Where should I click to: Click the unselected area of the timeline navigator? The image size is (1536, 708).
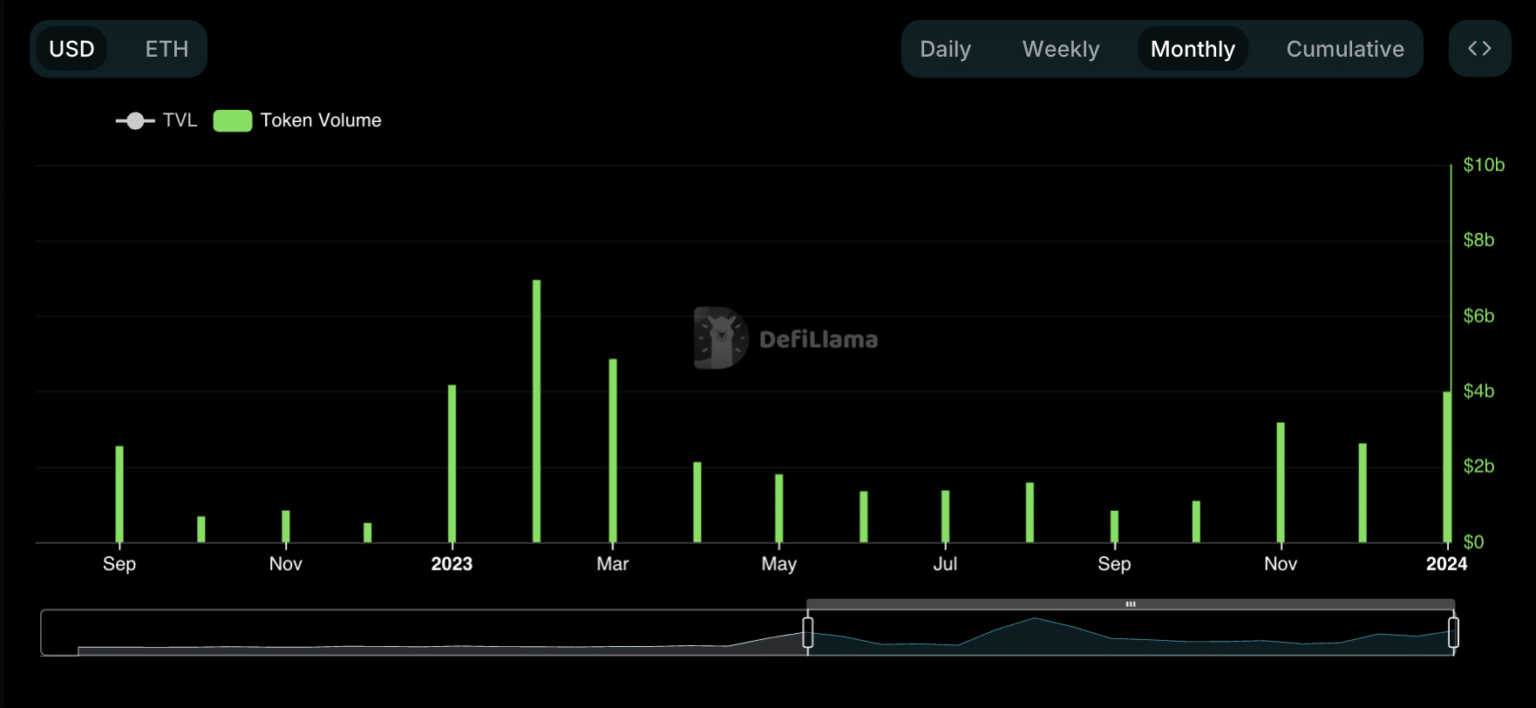tap(420, 632)
